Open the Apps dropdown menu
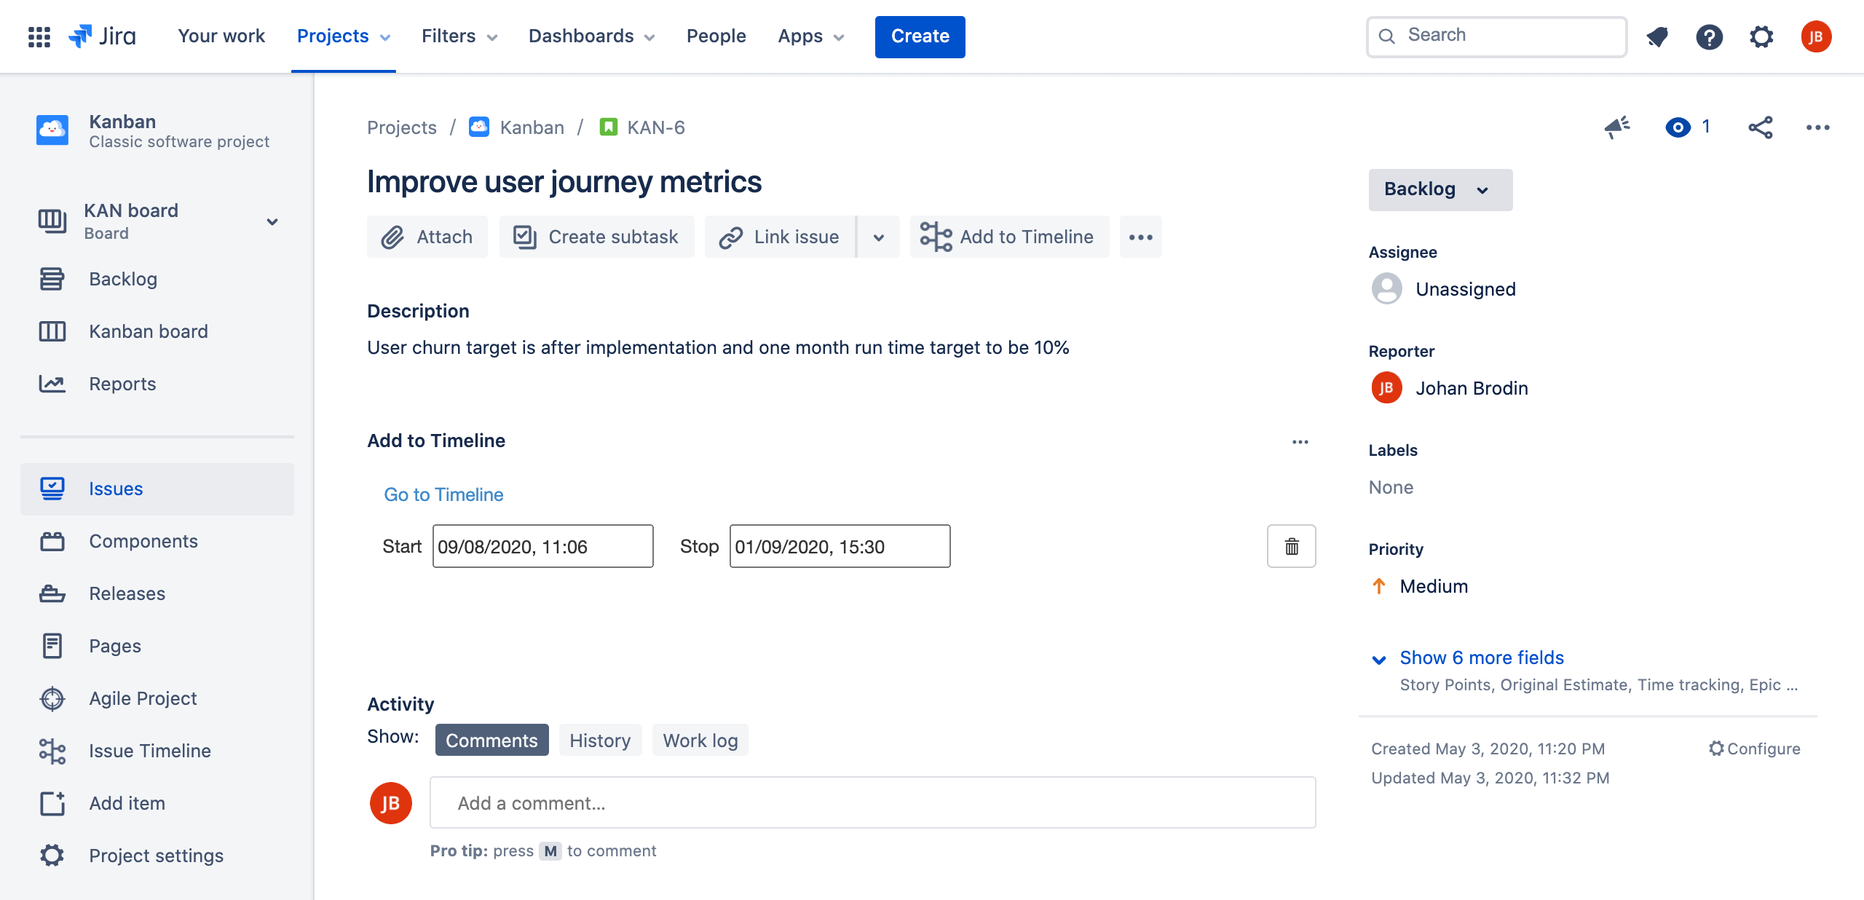 [x=811, y=36]
